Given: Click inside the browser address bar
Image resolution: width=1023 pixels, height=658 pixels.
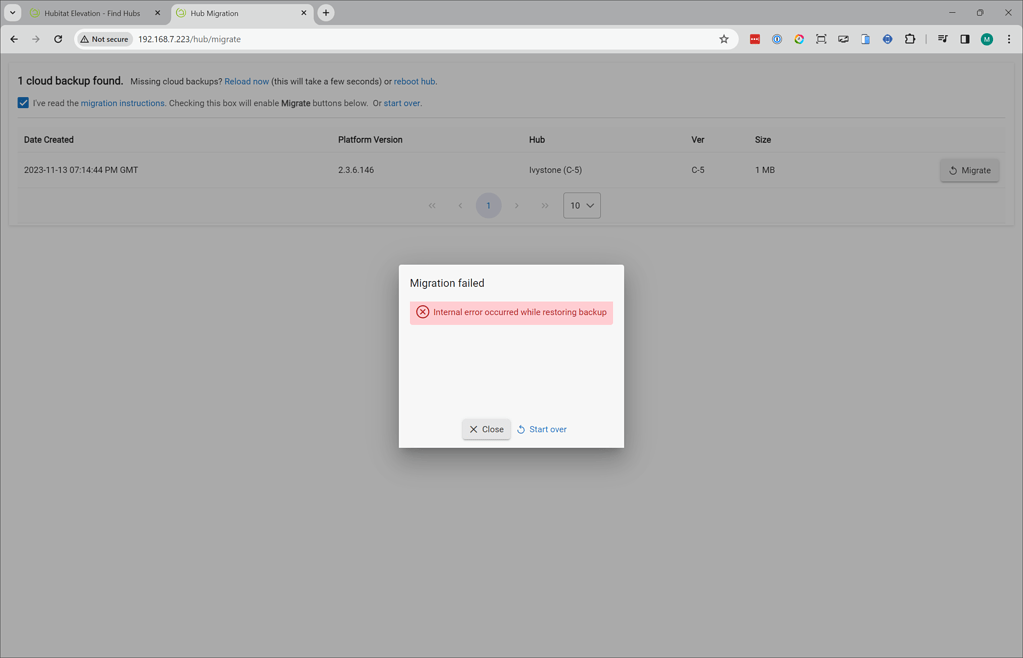Looking at the screenshot, I should pyautogui.click(x=400, y=38).
